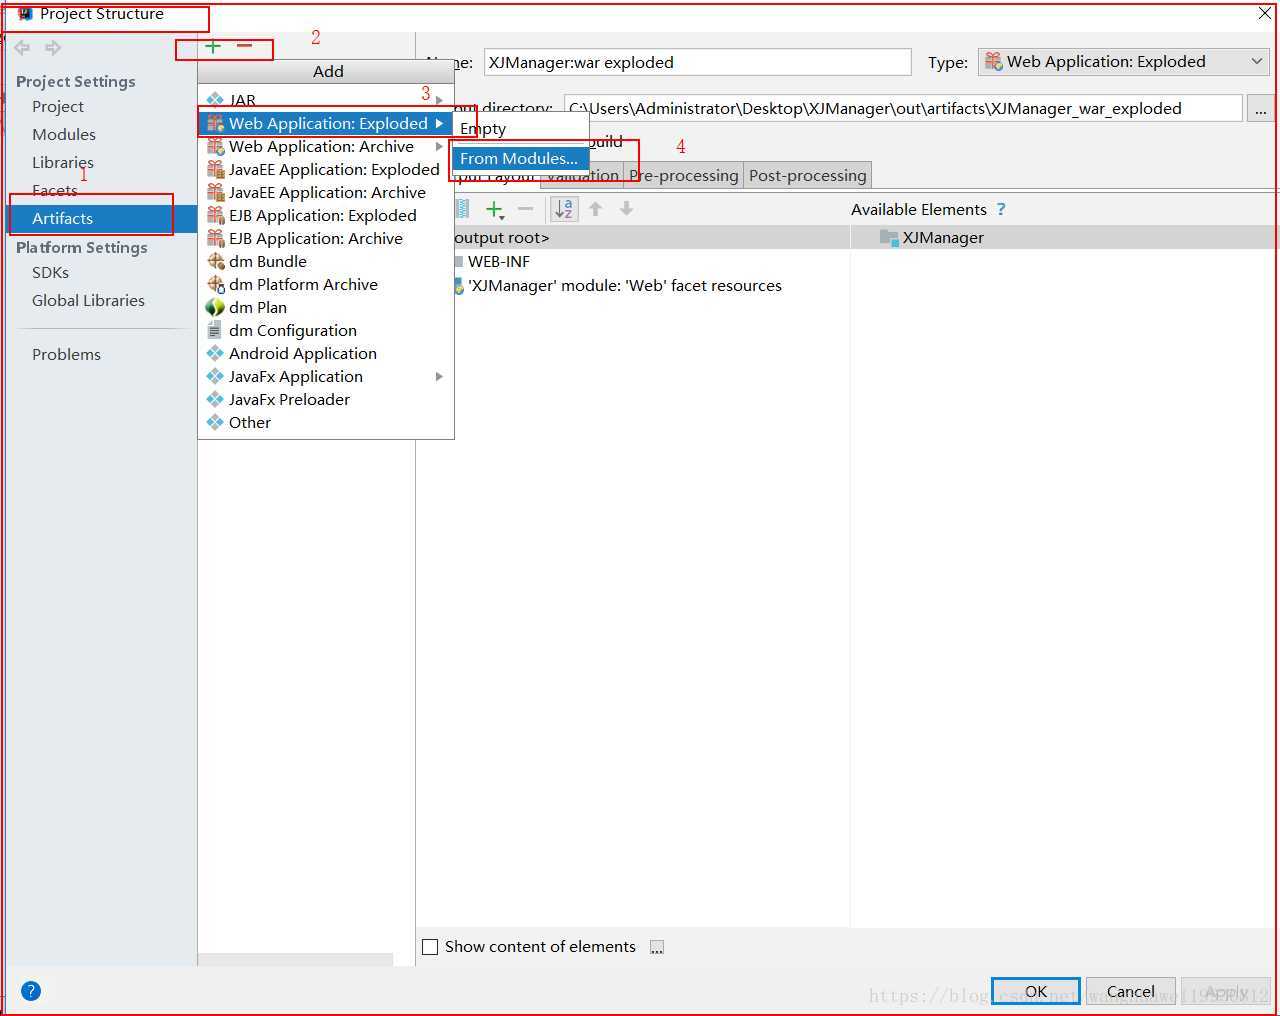
Task: Click the artifact Name input field
Action: tap(697, 62)
